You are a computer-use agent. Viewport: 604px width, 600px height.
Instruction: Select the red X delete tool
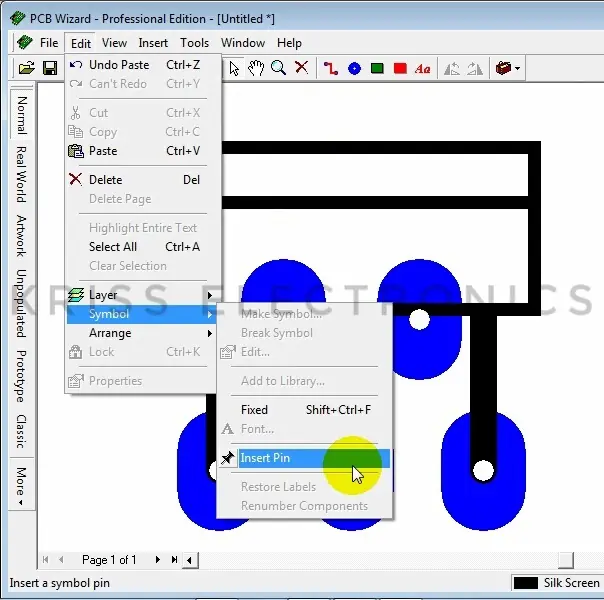point(301,67)
